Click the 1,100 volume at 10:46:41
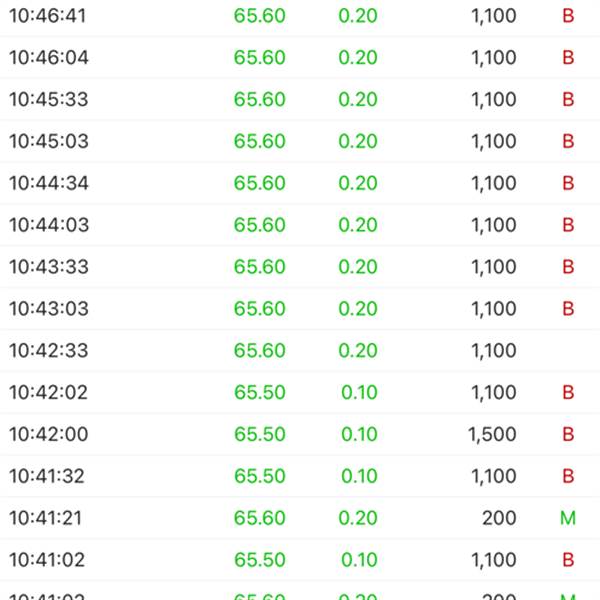Screen dimensions: 600x600 tap(494, 16)
